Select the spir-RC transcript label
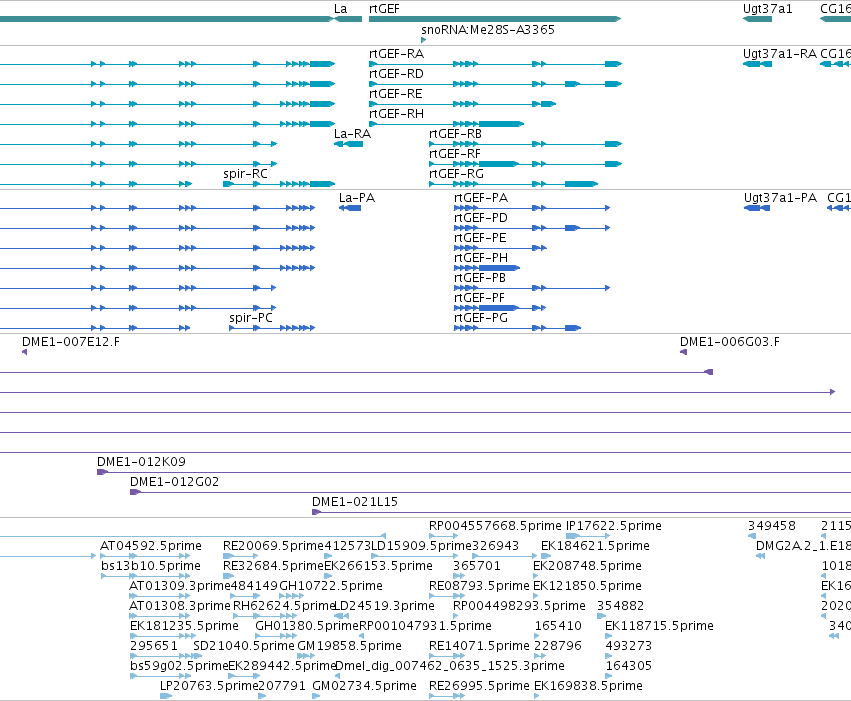The width and height of the screenshot is (851, 701). (x=245, y=174)
